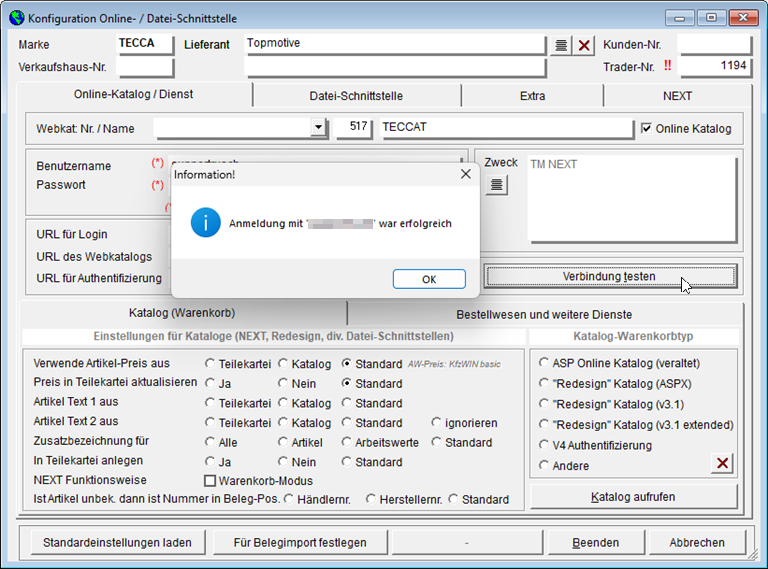The width and height of the screenshot is (768, 569).
Task: Click the Verkaufshaus-Nr. input field
Action: [145, 67]
